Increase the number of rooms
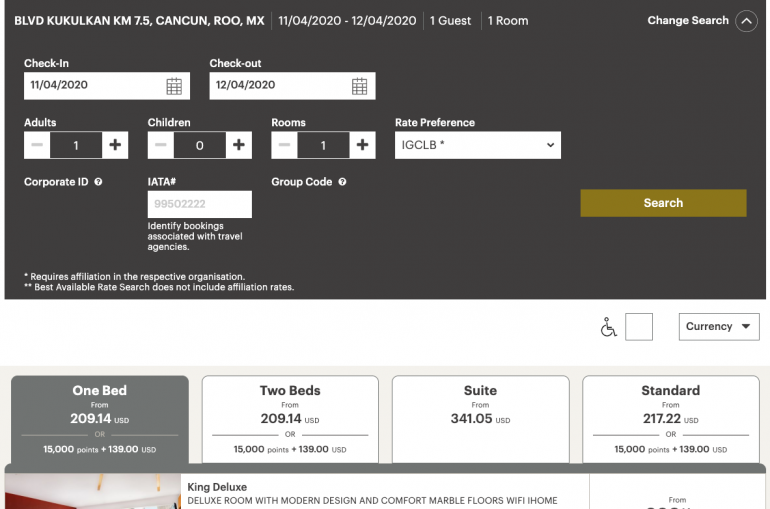 363,145
